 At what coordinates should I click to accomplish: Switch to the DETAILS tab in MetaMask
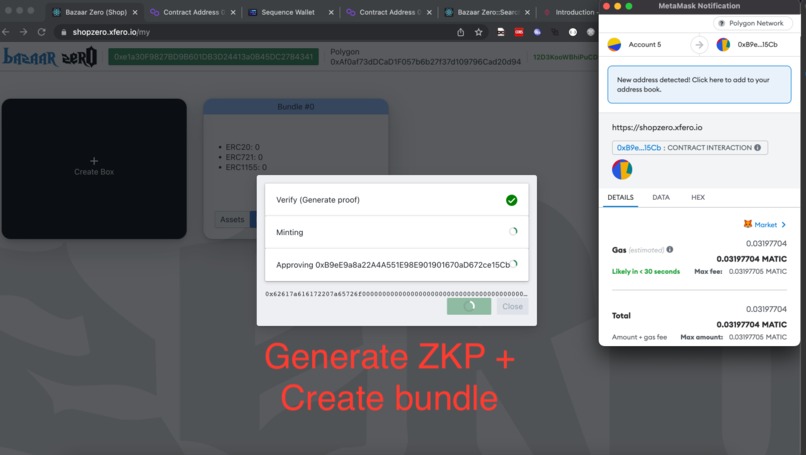tap(620, 197)
